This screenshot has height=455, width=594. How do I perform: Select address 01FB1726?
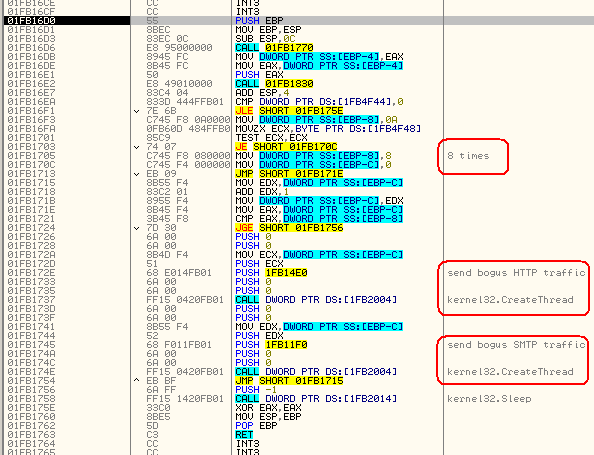click(x=31, y=237)
